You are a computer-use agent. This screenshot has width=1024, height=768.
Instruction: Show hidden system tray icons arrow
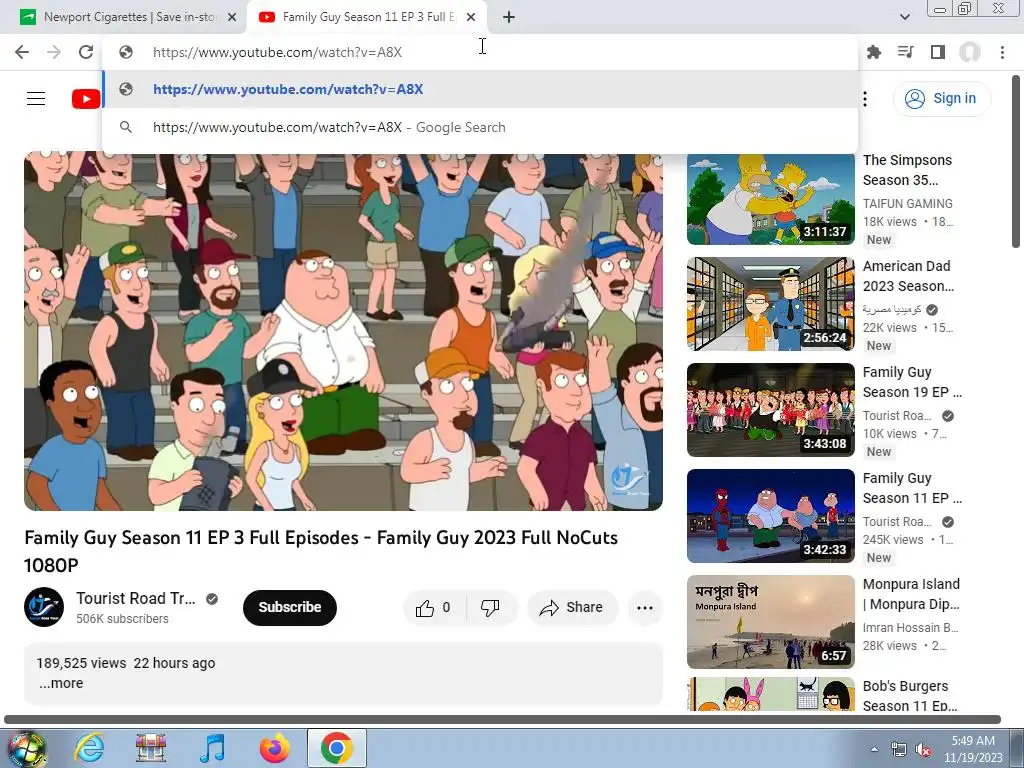pos(874,750)
